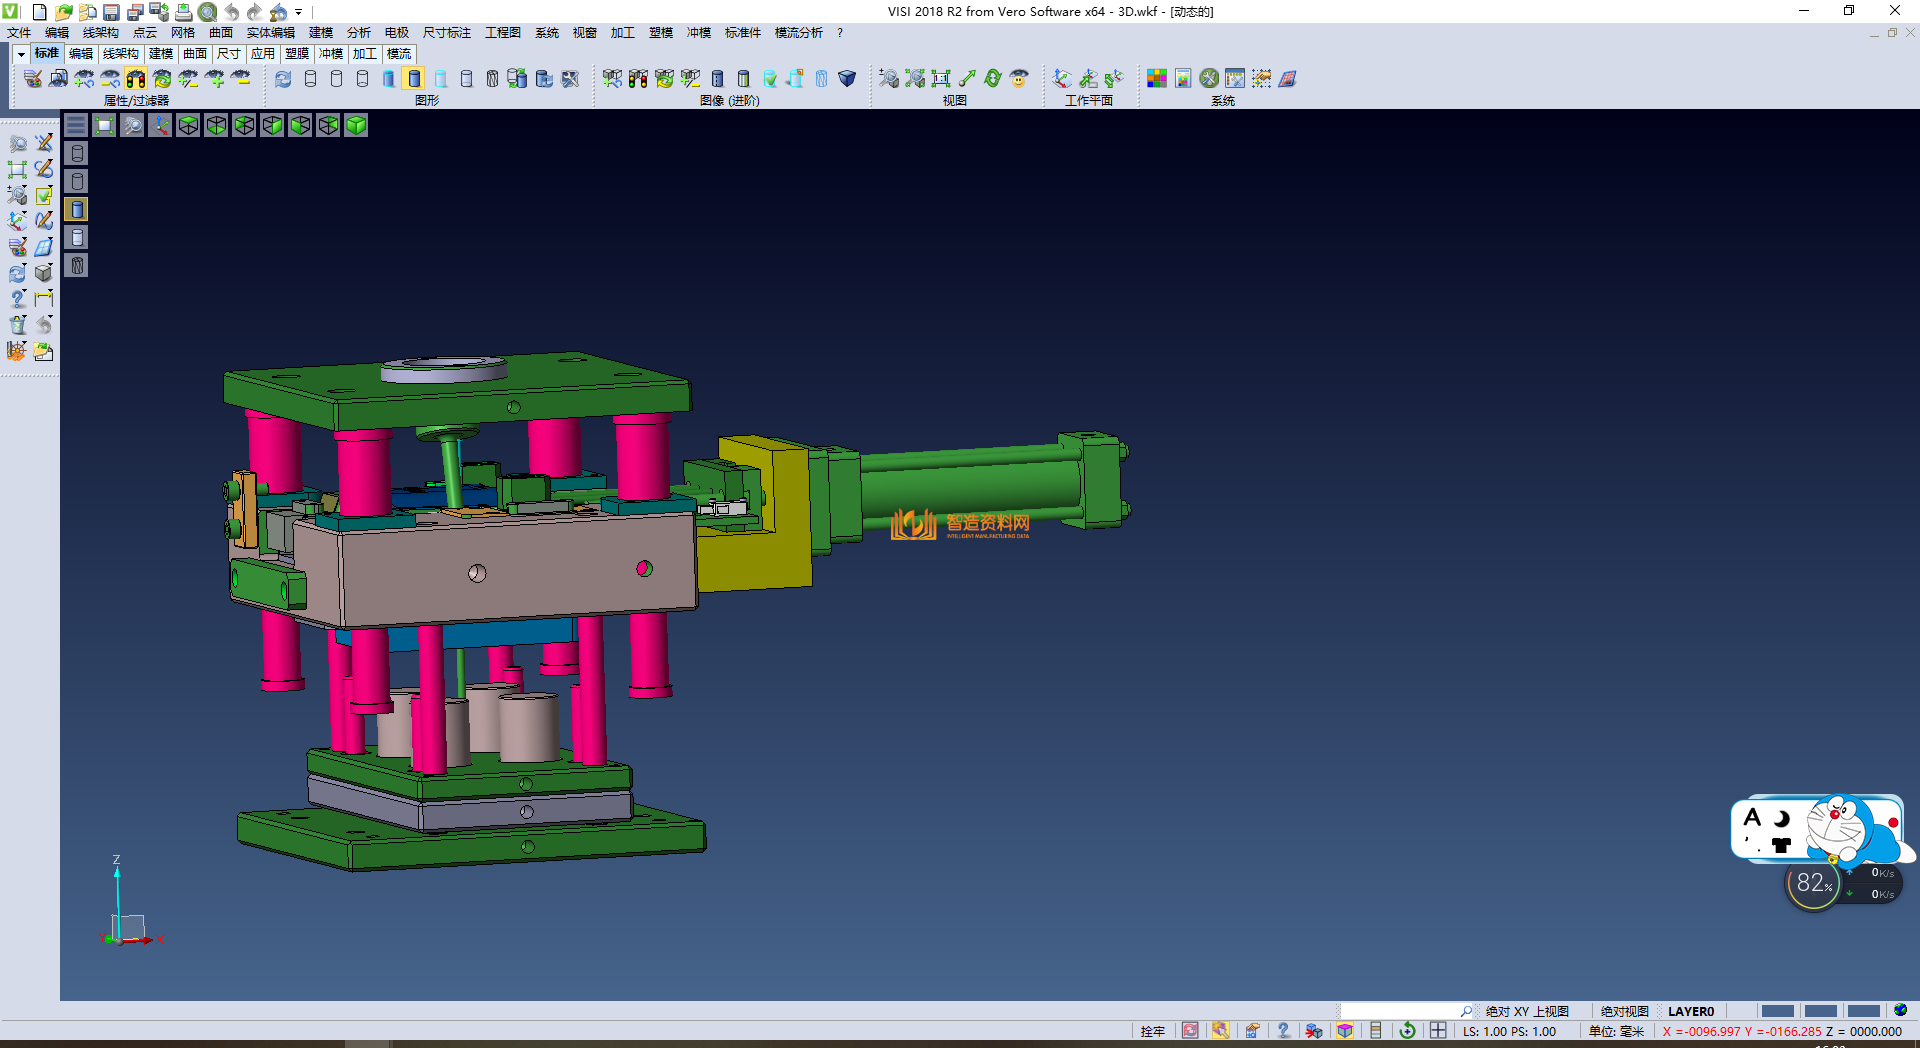
Task: Click the zoom magnifier icon in viewport toolbar
Action: coord(132,125)
